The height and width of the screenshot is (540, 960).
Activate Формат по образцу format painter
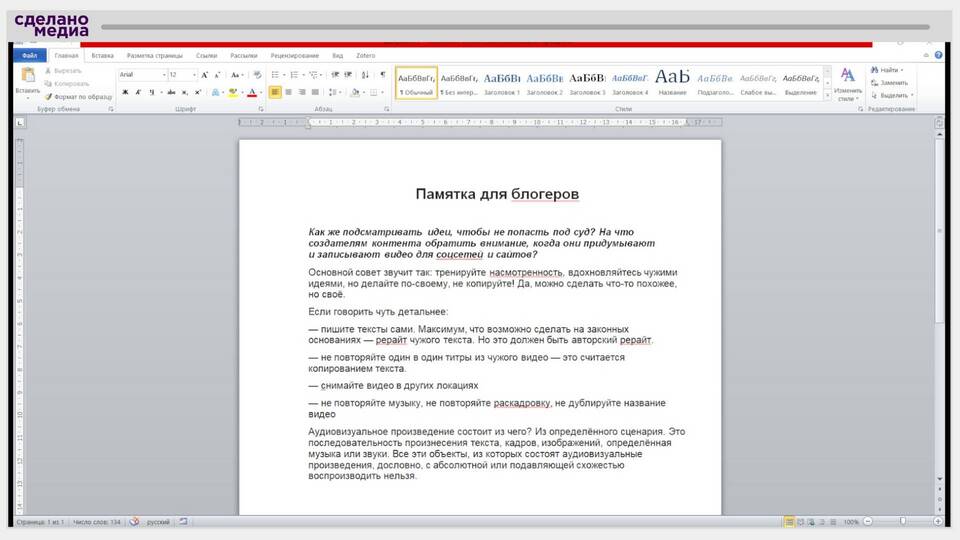point(78,97)
